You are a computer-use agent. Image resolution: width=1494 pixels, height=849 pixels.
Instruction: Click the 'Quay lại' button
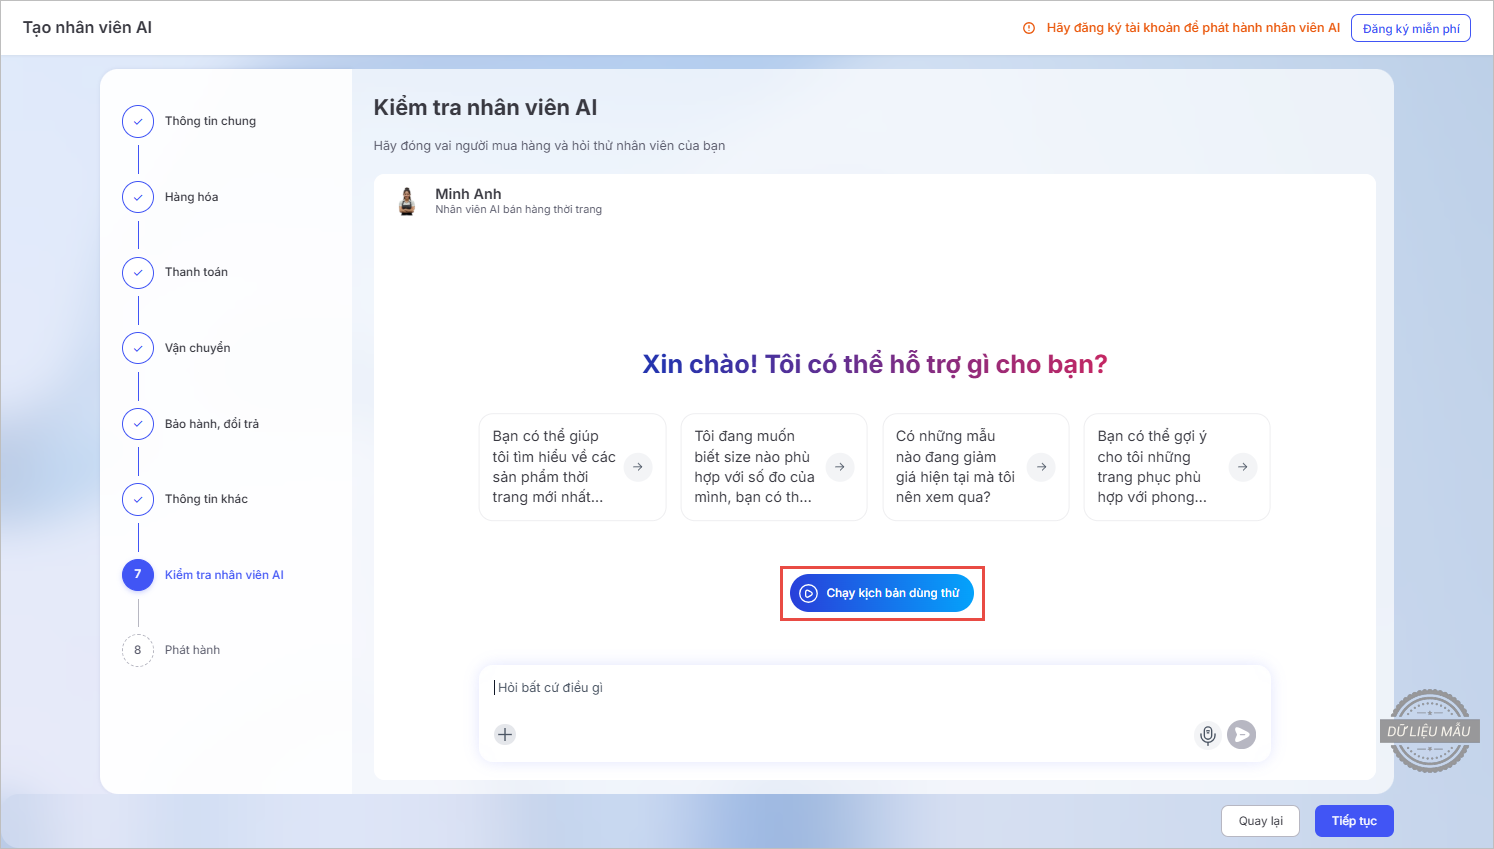(1260, 821)
